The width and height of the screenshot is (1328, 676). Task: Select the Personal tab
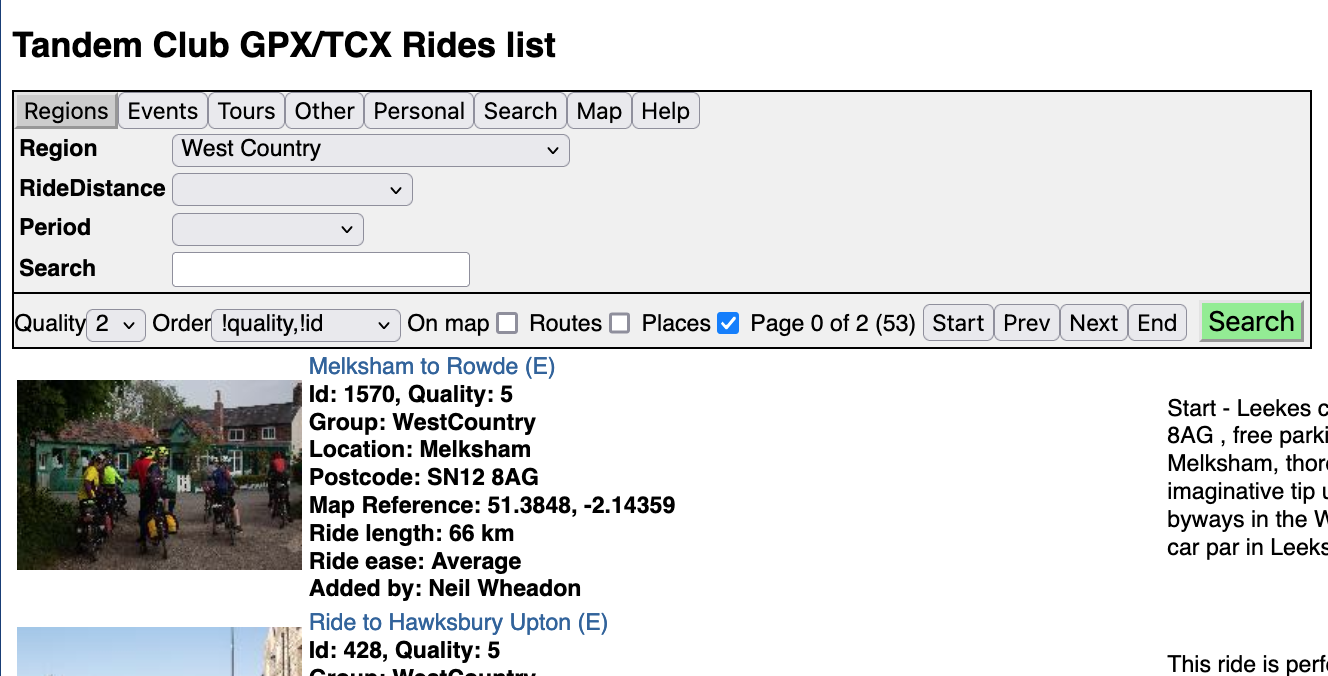point(418,111)
